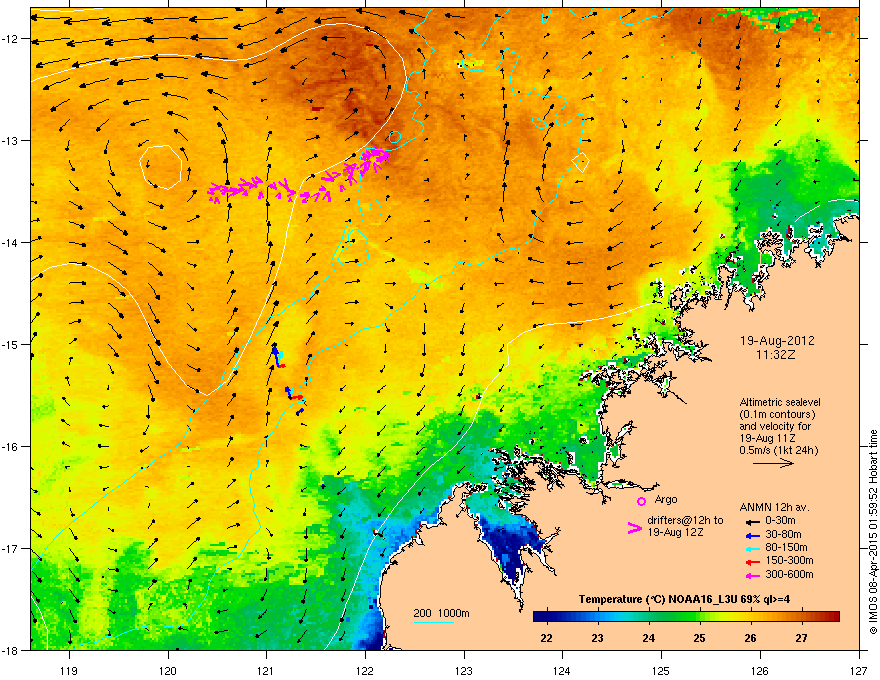This screenshot has height=680, width=880.
Task: Click longitude axis label 123
Action: [464, 670]
